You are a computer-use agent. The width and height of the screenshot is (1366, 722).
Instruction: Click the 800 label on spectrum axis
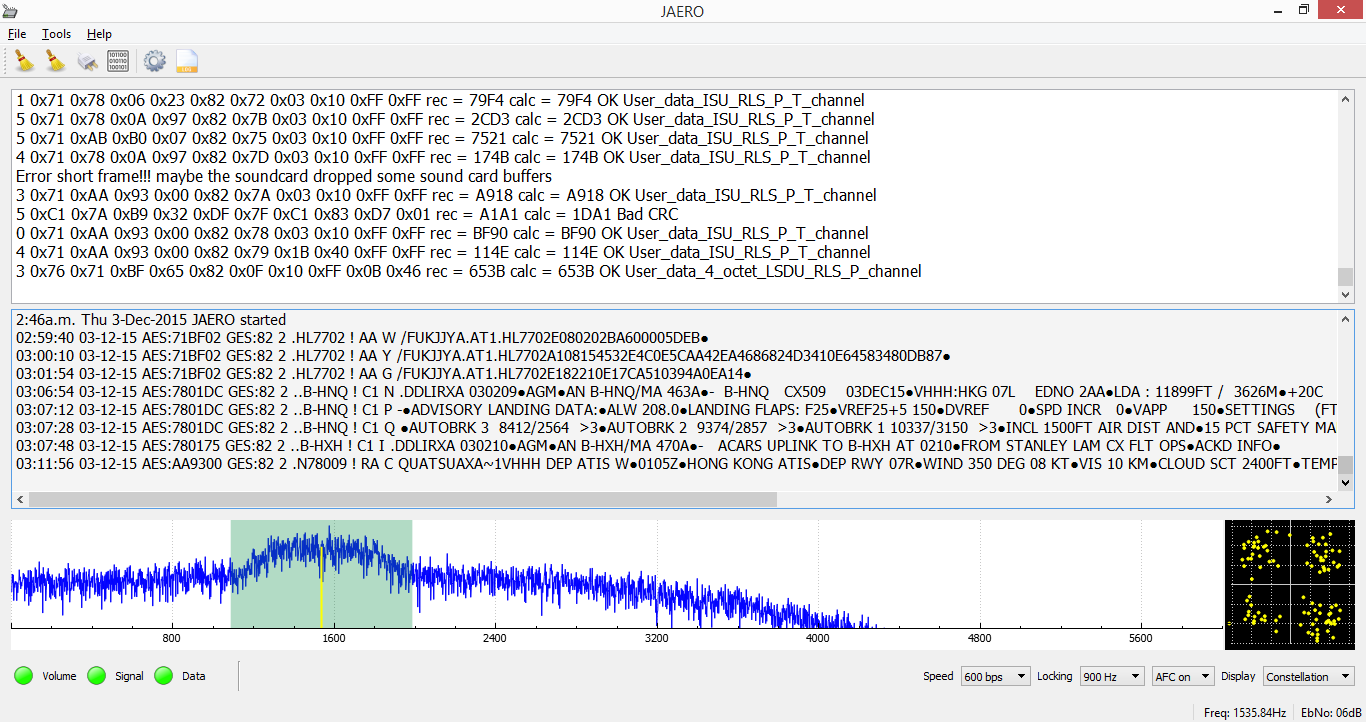pyautogui.click(x=171, y=638)
